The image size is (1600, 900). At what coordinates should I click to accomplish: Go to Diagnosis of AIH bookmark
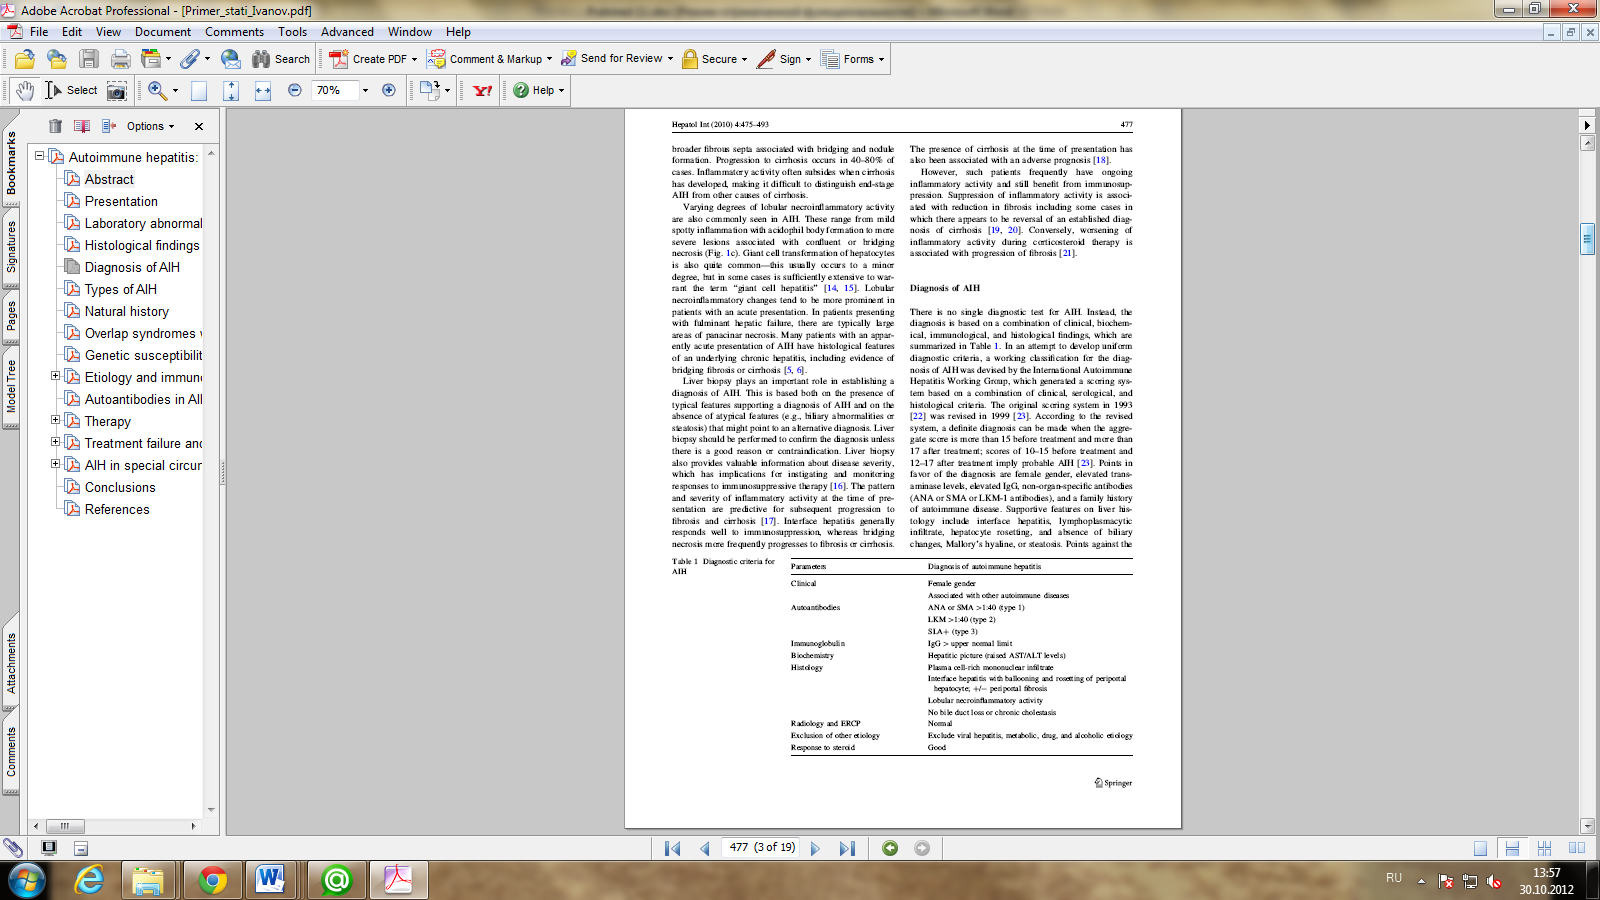(132, 267)
